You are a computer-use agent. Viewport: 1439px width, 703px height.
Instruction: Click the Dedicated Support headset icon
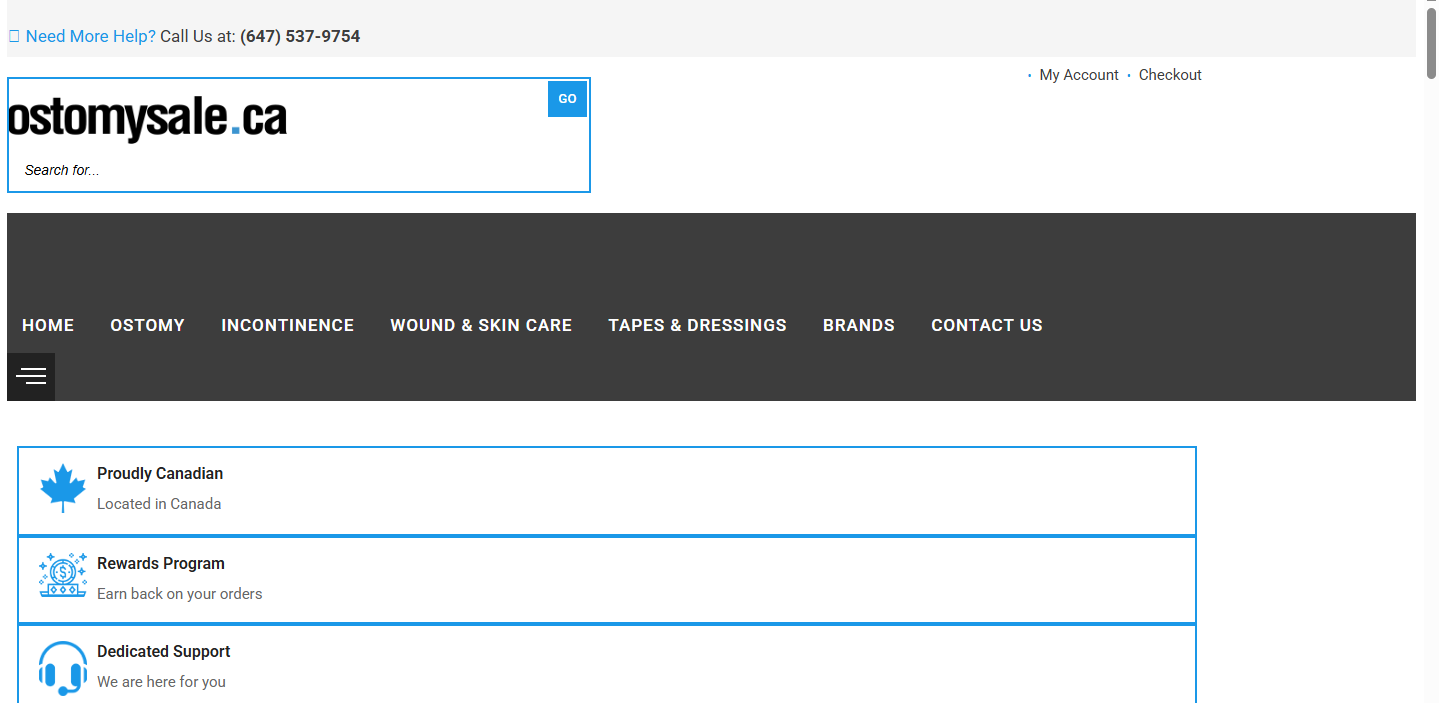point(63,668)
